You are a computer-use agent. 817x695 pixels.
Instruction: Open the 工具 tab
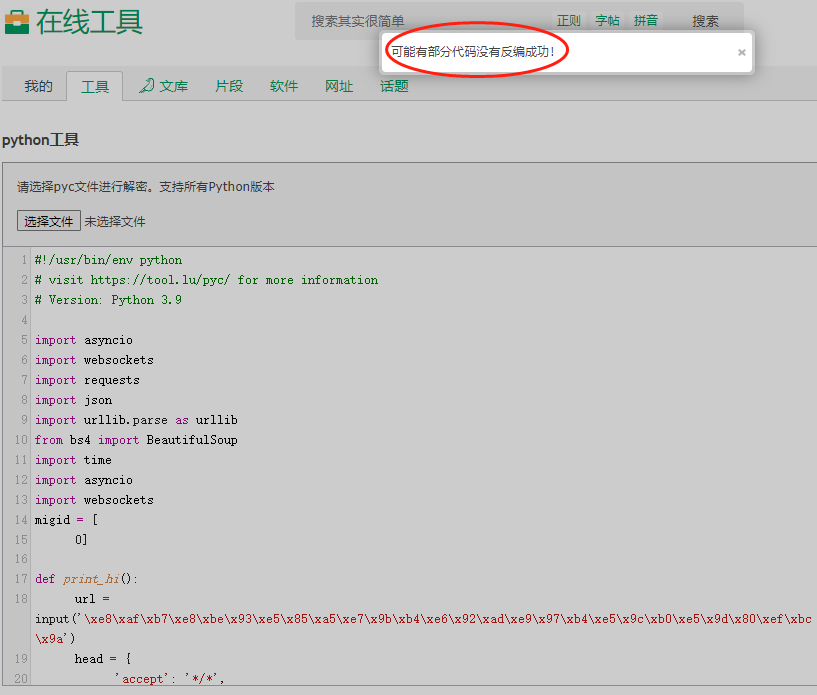[95, 86]
